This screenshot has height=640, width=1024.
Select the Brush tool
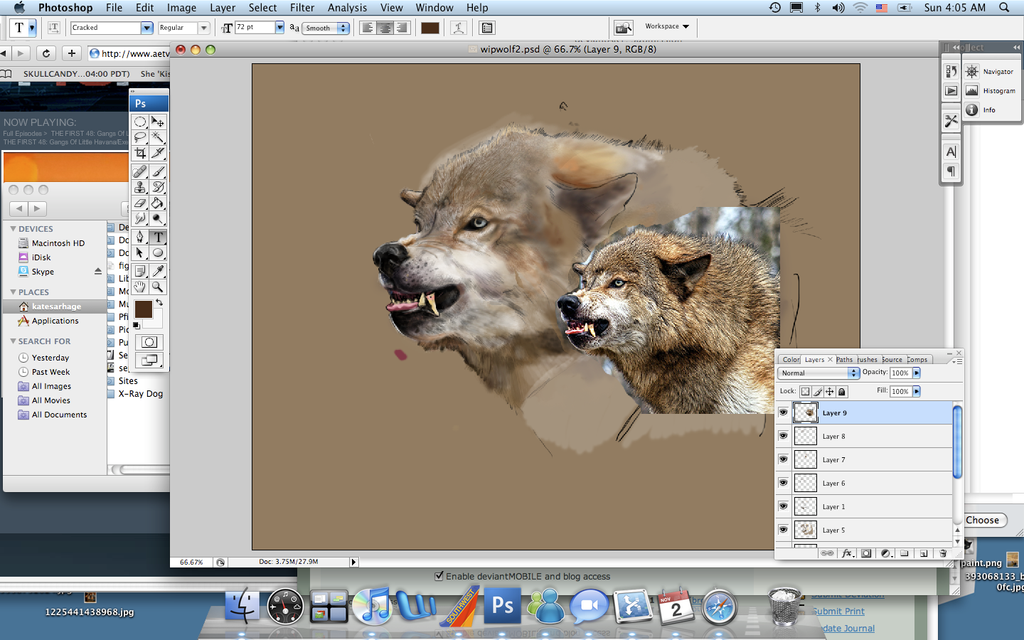tap(157, 171)
